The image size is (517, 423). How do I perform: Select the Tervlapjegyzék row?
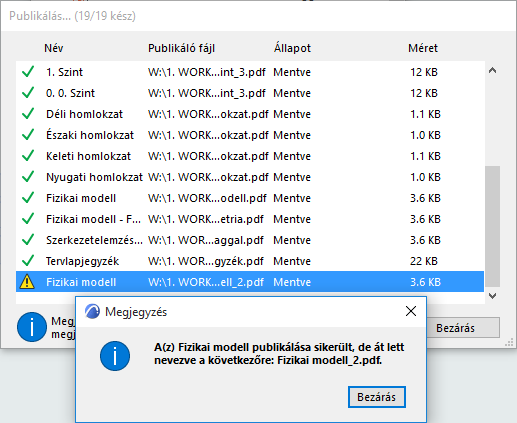250,261
